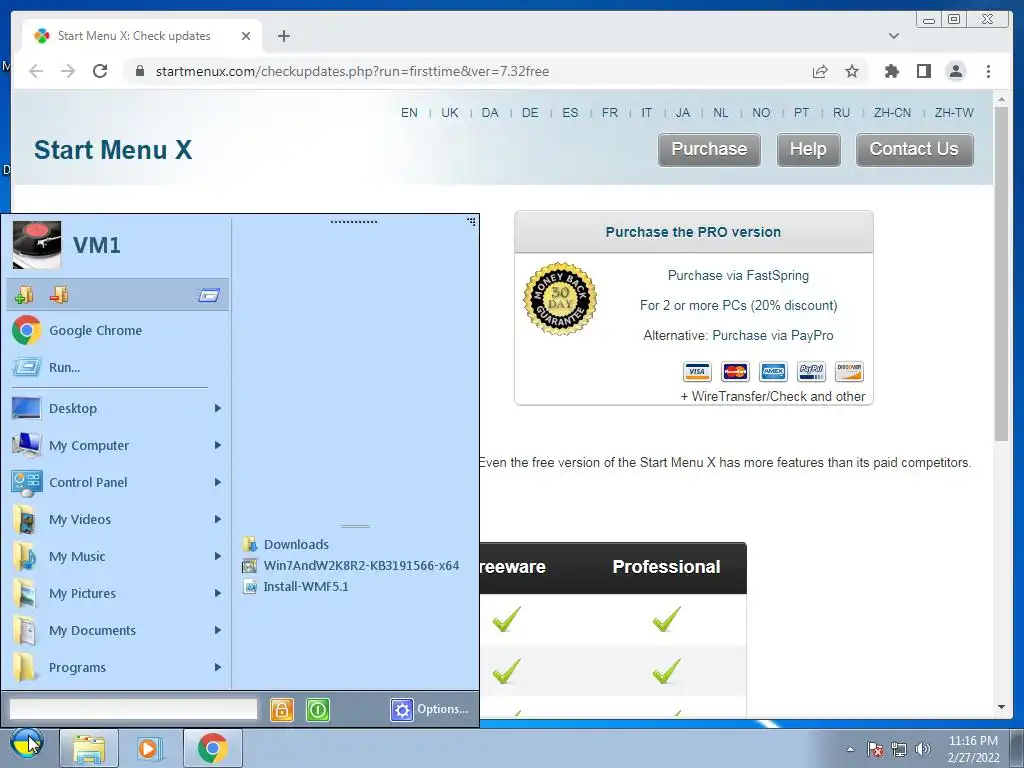Follow the Purchase via PayPro link
The width and height of the screenshot is (1024, 768).
pos(773,336)
